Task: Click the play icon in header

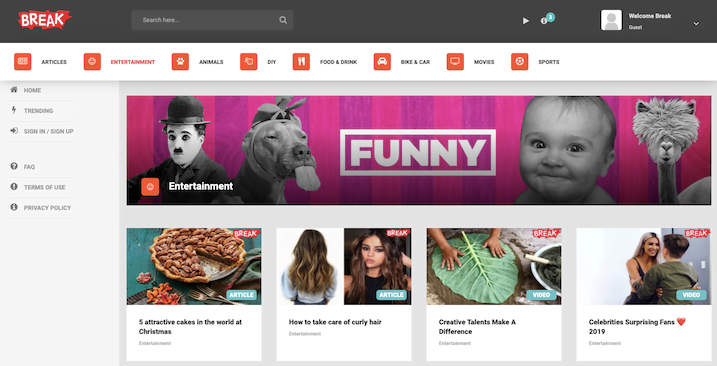Action: click(x=526, y=21)
